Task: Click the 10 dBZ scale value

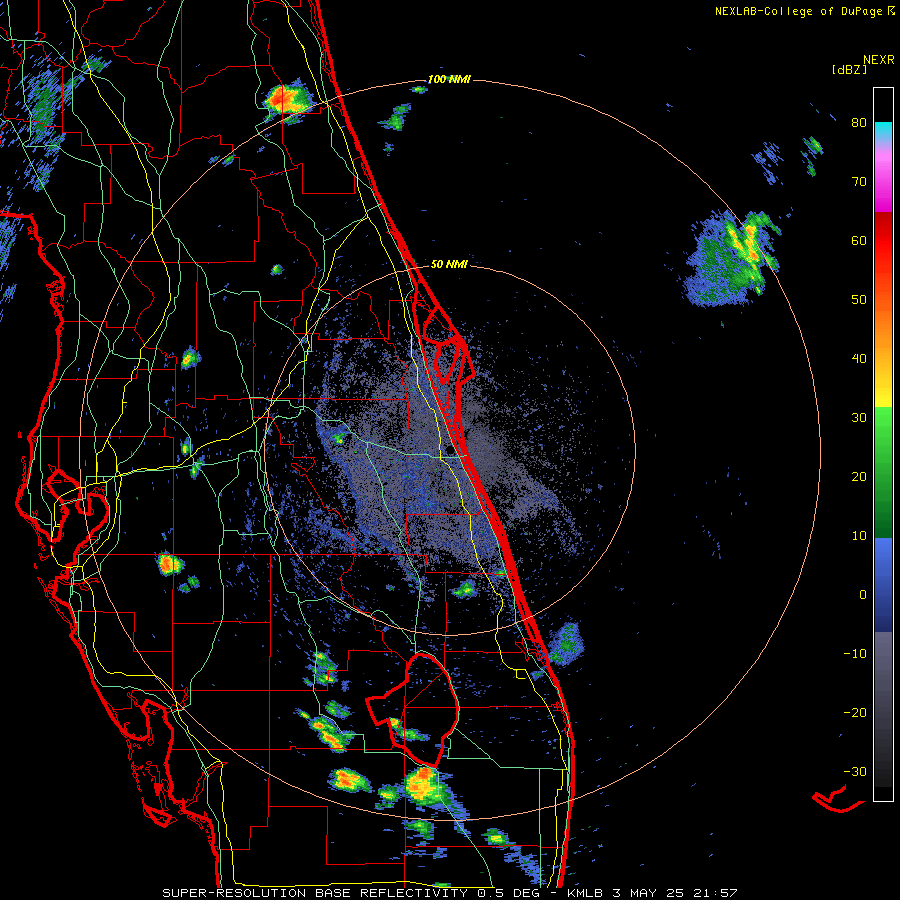Action: click(859, 536)
